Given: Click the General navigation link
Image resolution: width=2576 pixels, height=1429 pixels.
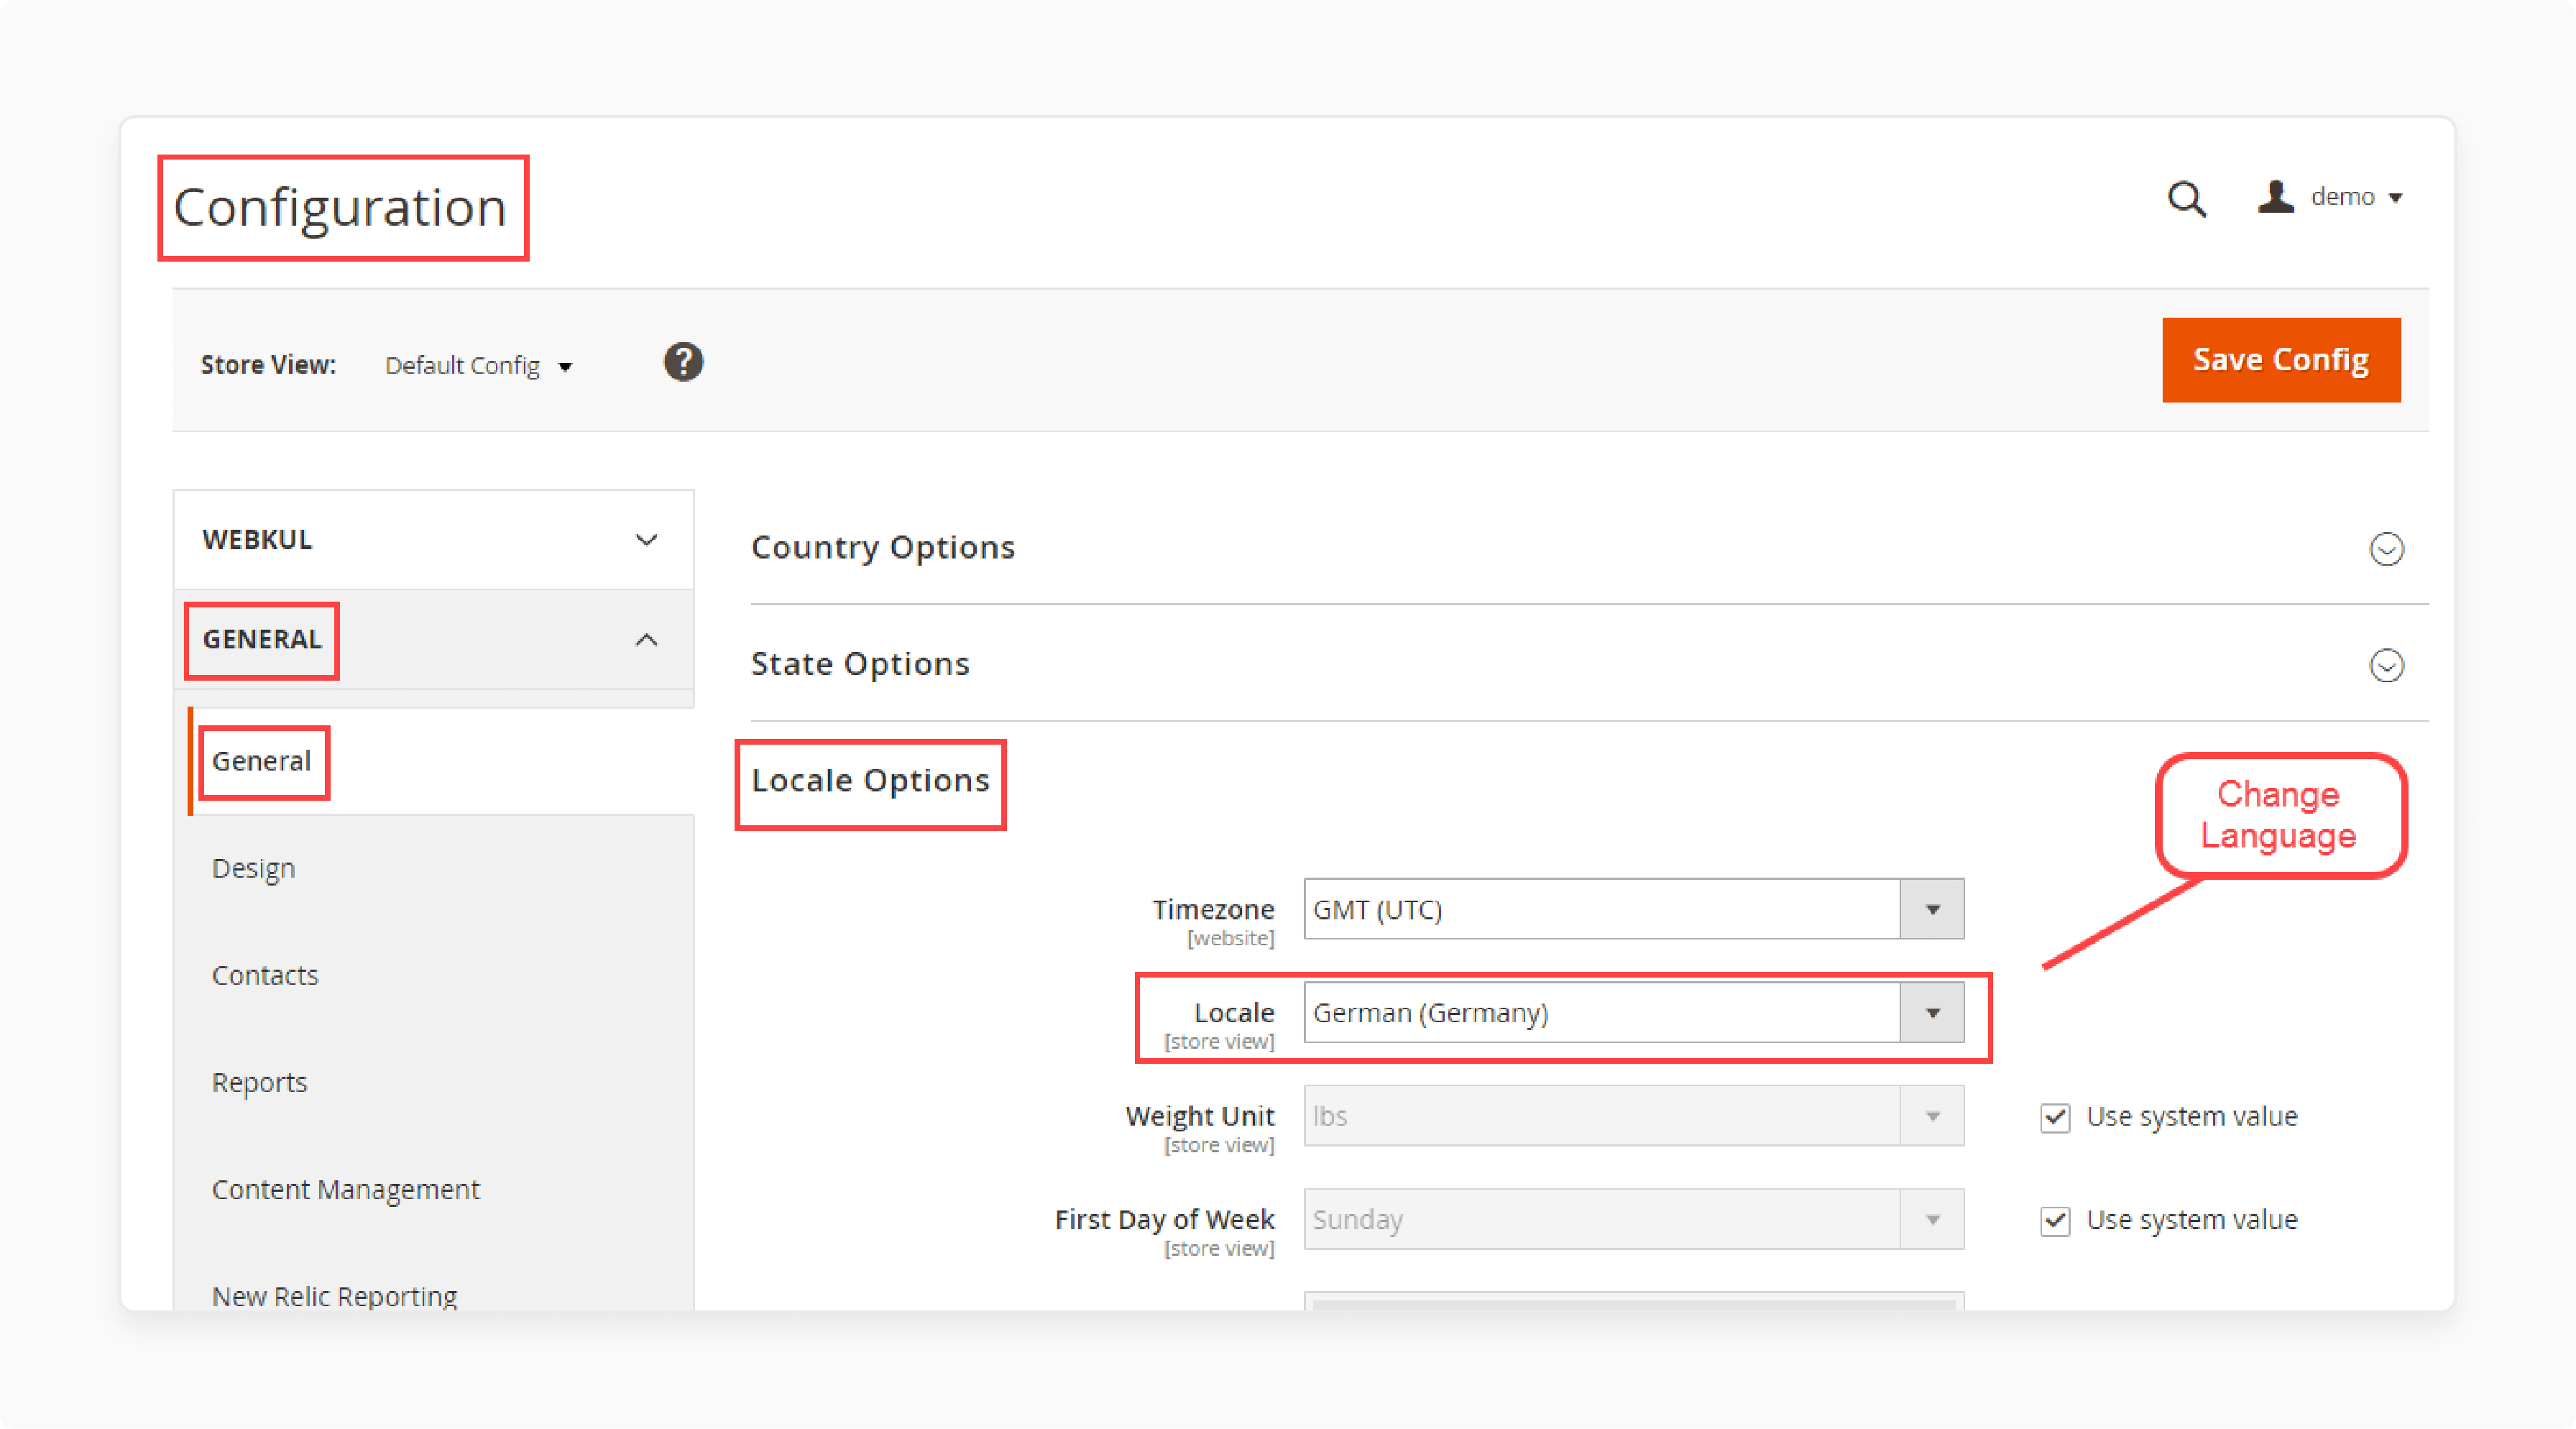Looking at the screenshot, I should [262, 761].
